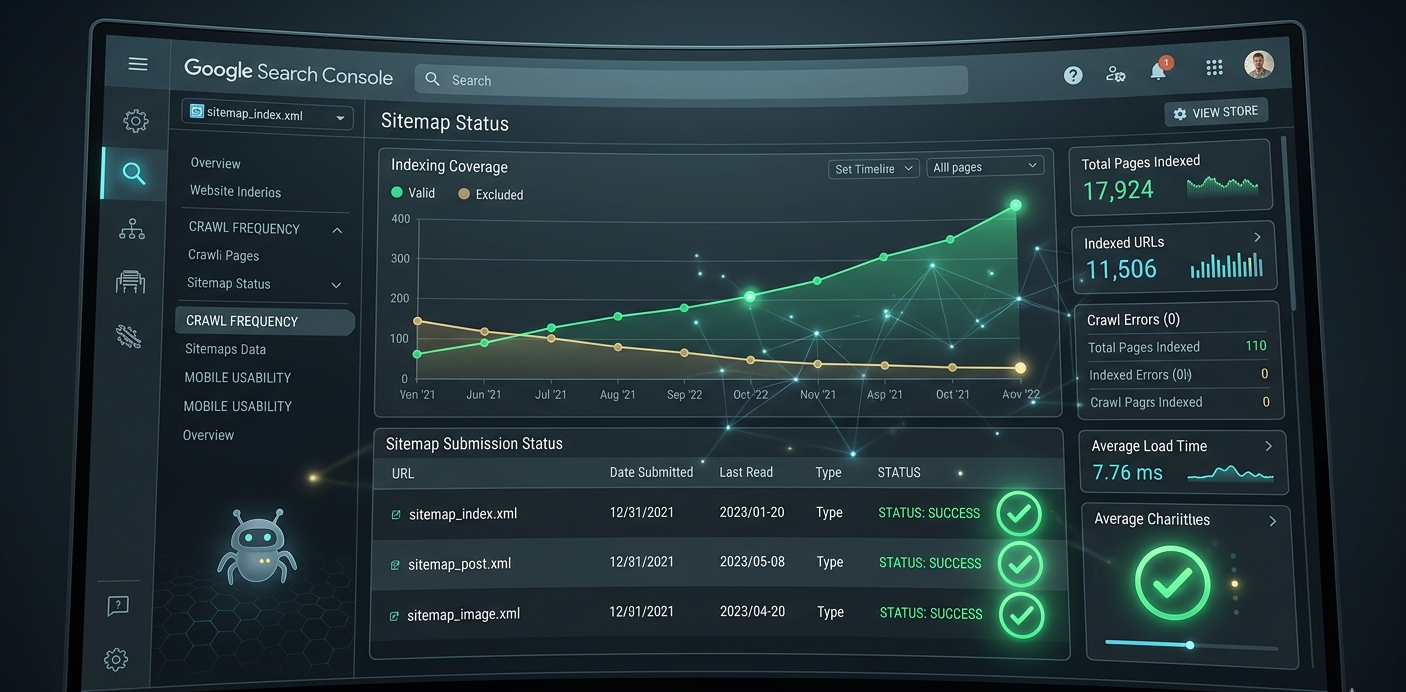This screenshot has width=1406, height=692.
Task: Open the wrench tools icon in the sidebar
Action: click(128, 336)
